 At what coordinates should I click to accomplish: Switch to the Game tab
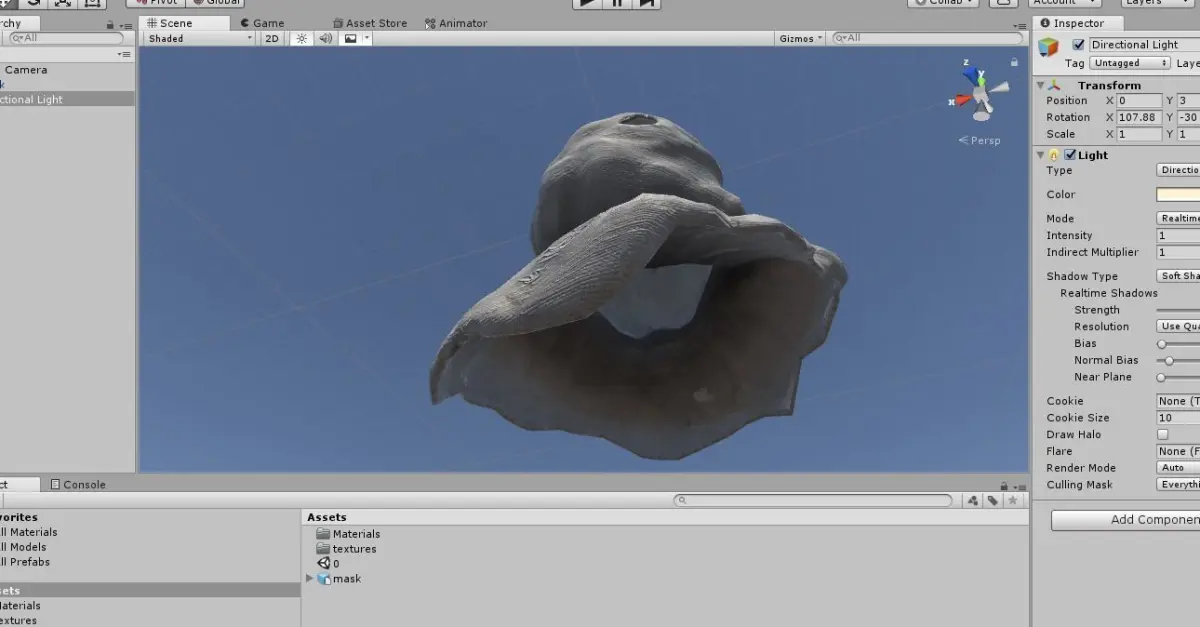263,23
